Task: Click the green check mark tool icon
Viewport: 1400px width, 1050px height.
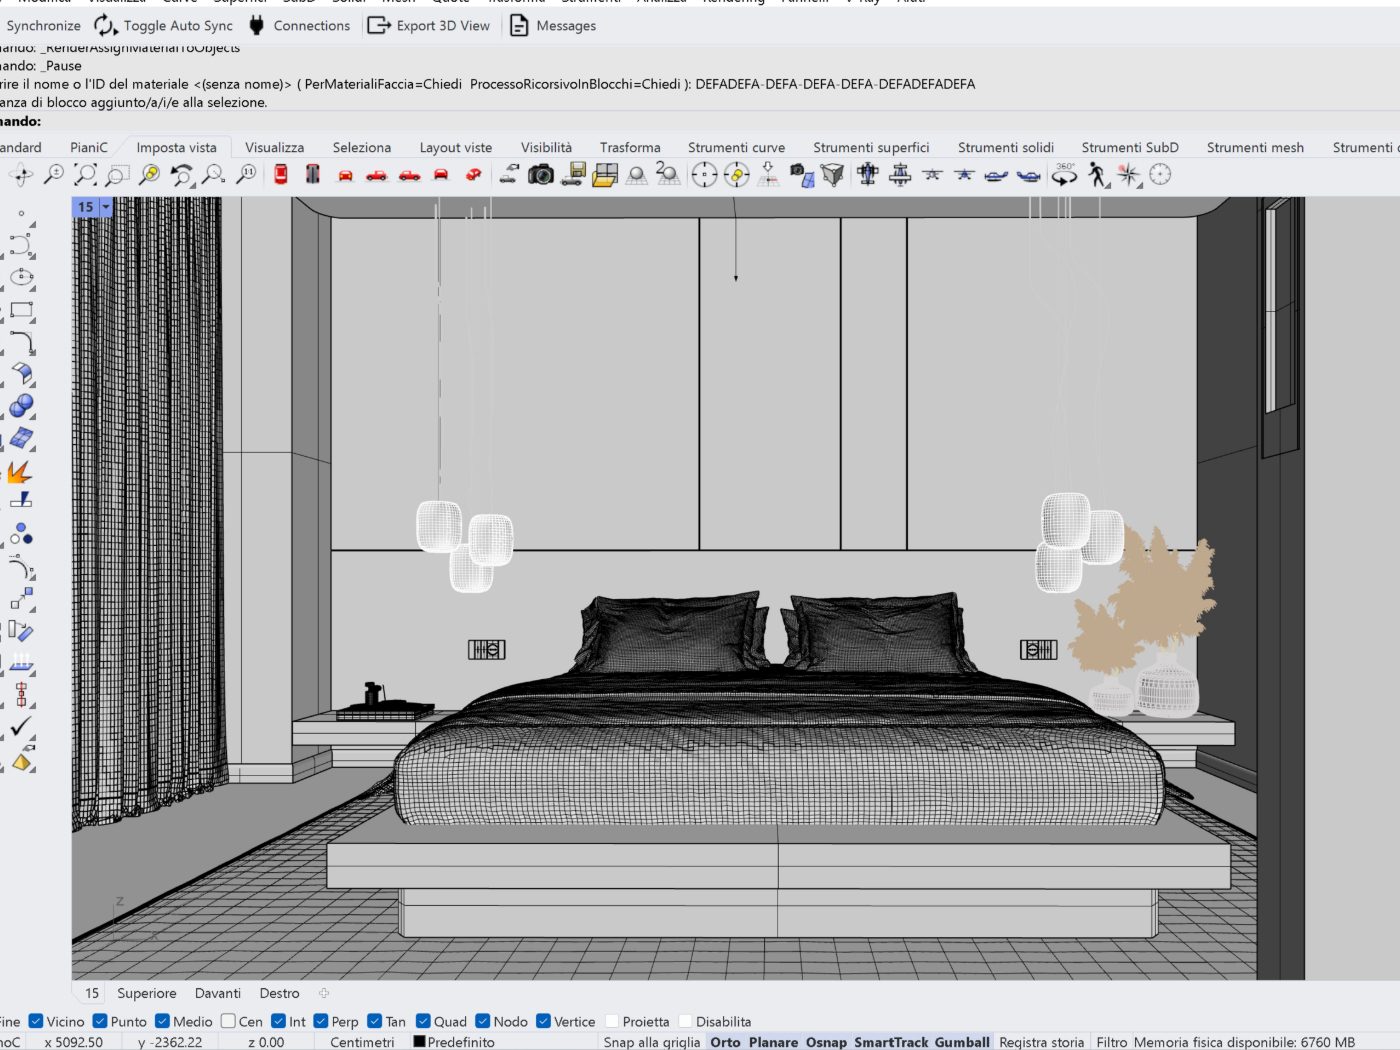Action: tap(21, 726)
